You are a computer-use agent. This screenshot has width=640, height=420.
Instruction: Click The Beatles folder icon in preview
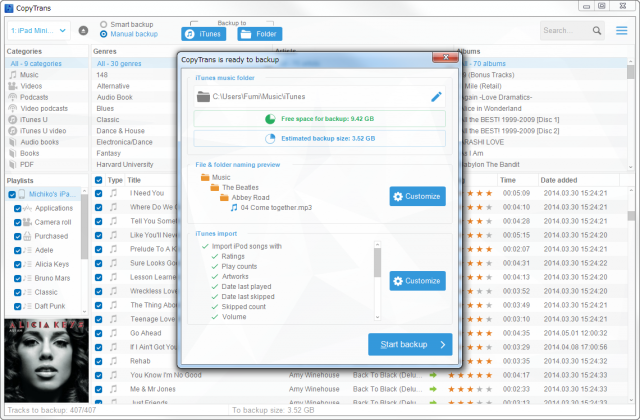(x=215, y=187)
